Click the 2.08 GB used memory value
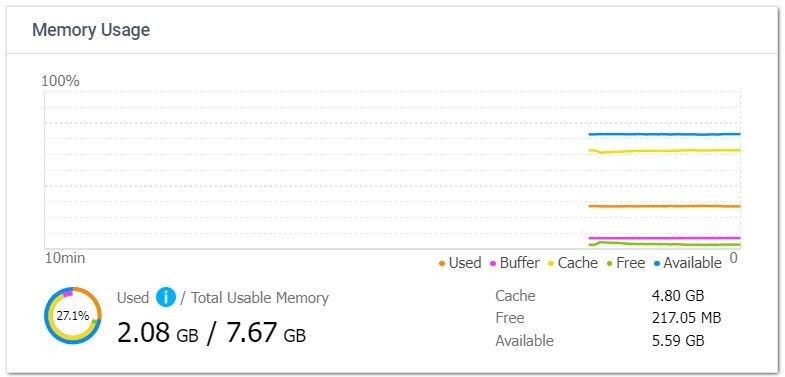The width and height of the screenshot is (785, 377). 158,333
